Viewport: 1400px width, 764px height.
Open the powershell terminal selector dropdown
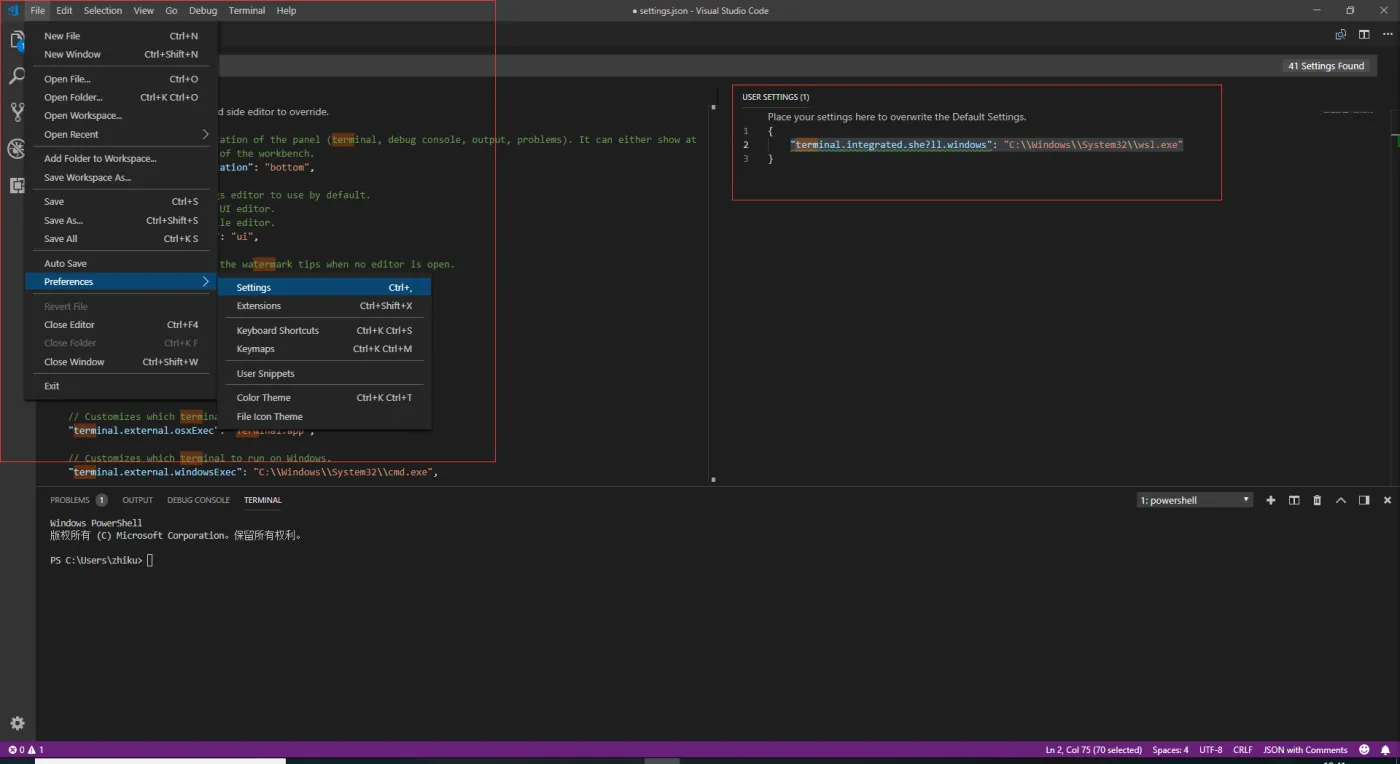coord(1195,500)
